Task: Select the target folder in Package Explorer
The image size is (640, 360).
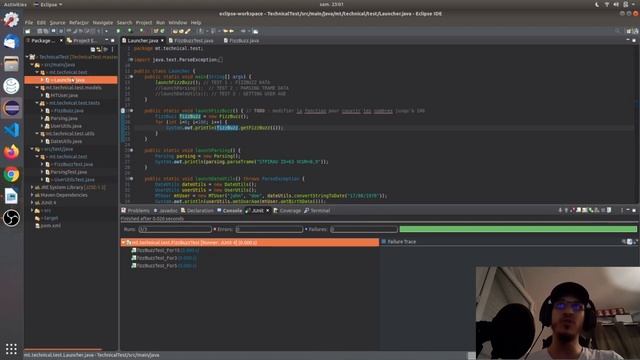Action: (x=51, y=218)
